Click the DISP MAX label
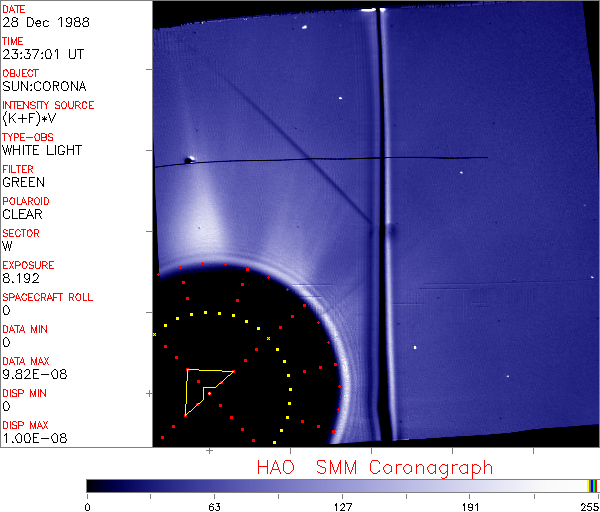Screen dimensions: 600x512 pos(25,426)
